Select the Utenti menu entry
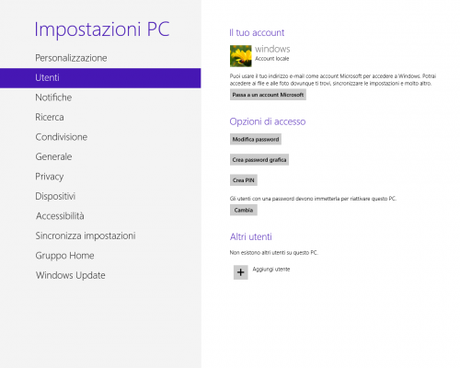The width and height of the screenshot is (460, 368). point(100,78)
